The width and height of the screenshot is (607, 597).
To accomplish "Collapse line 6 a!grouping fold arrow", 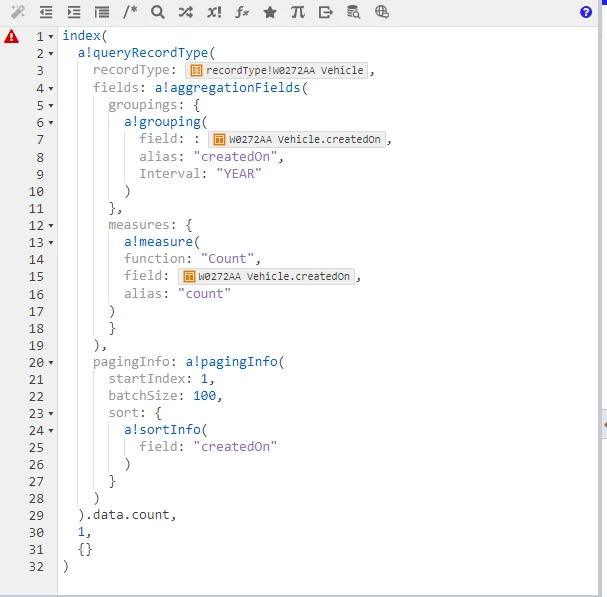I will pos(51,123).
